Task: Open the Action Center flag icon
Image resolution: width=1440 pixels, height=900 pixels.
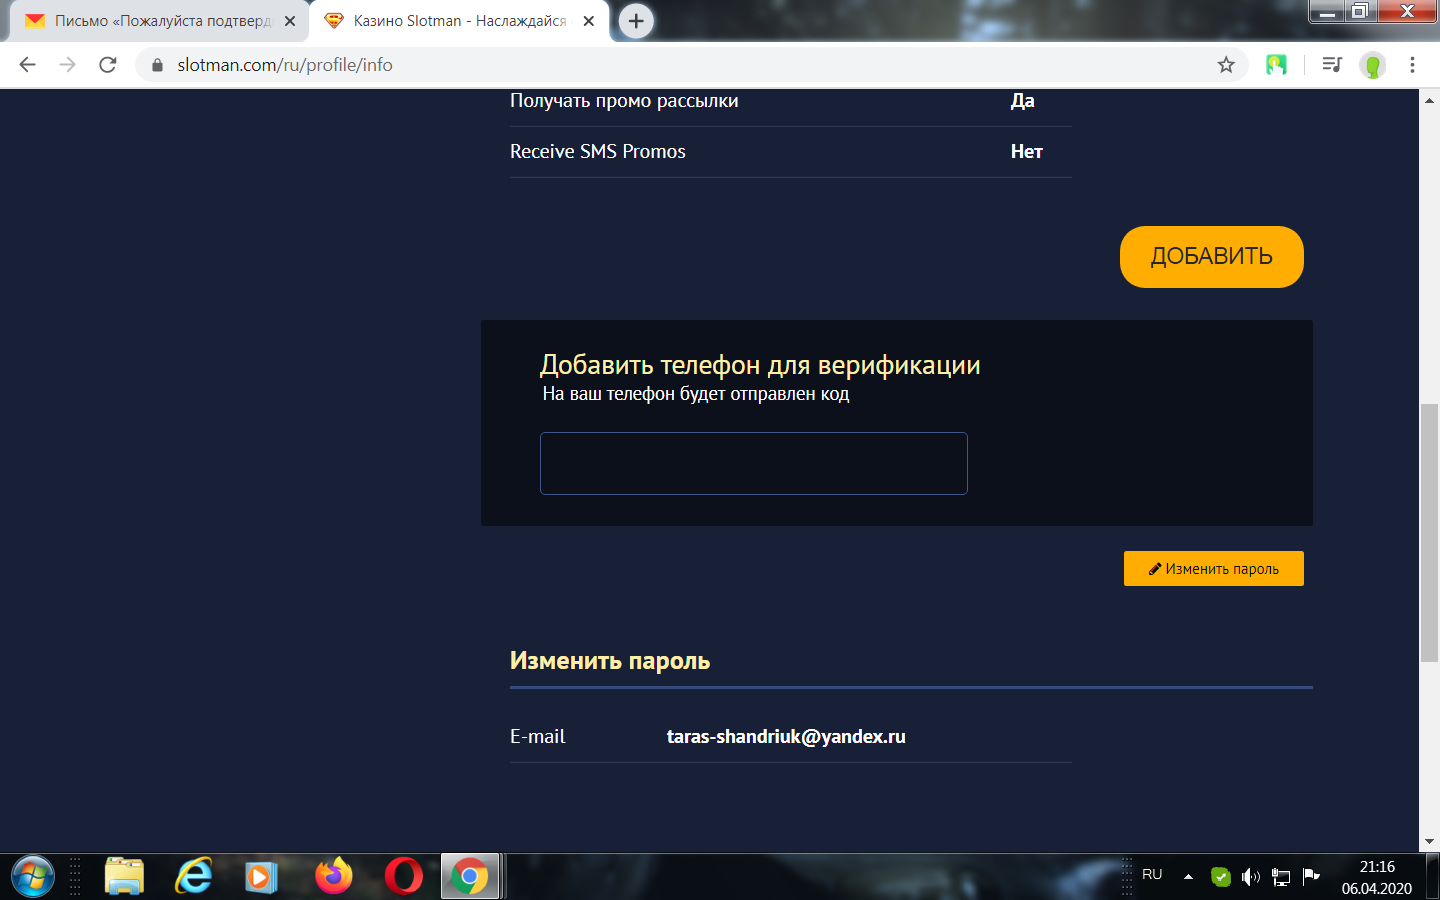Action: pos(1311,877)
